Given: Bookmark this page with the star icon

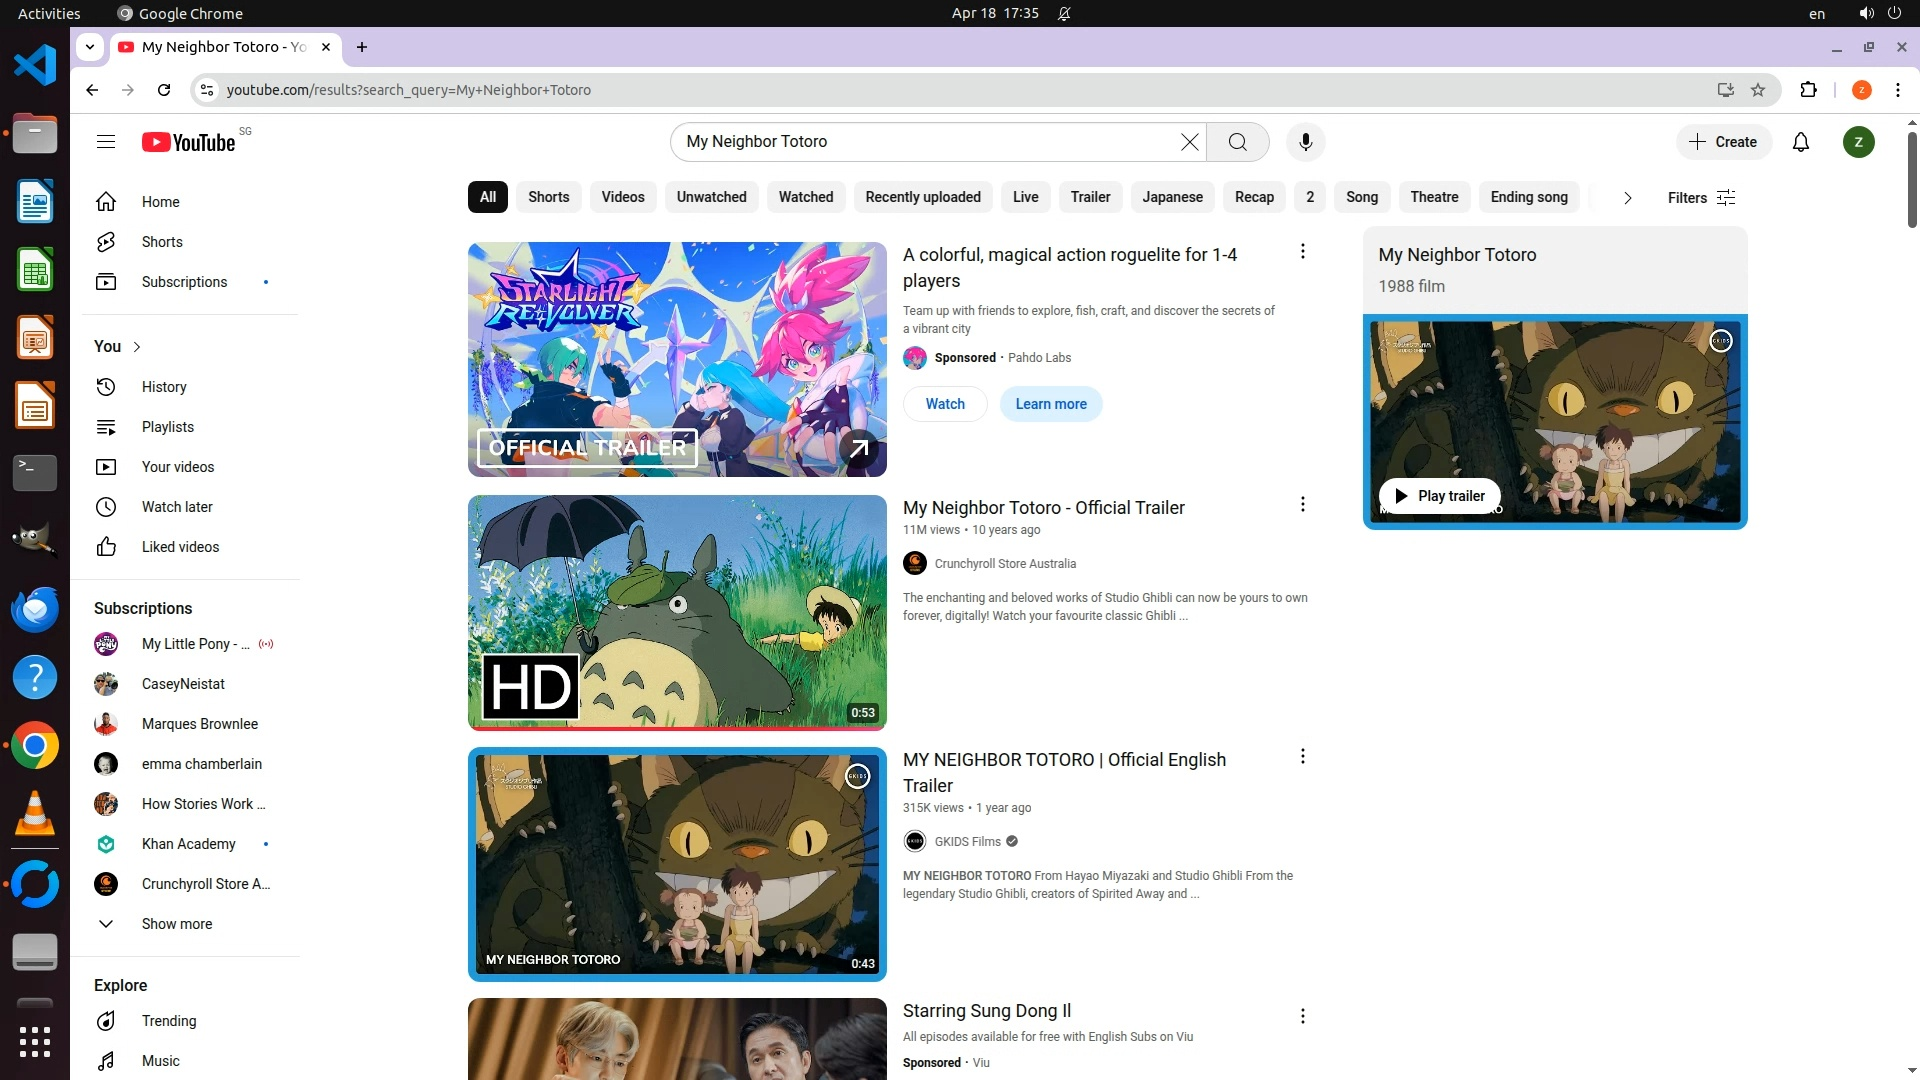Looking at the screenshot, I should (x=1758, y=90).
